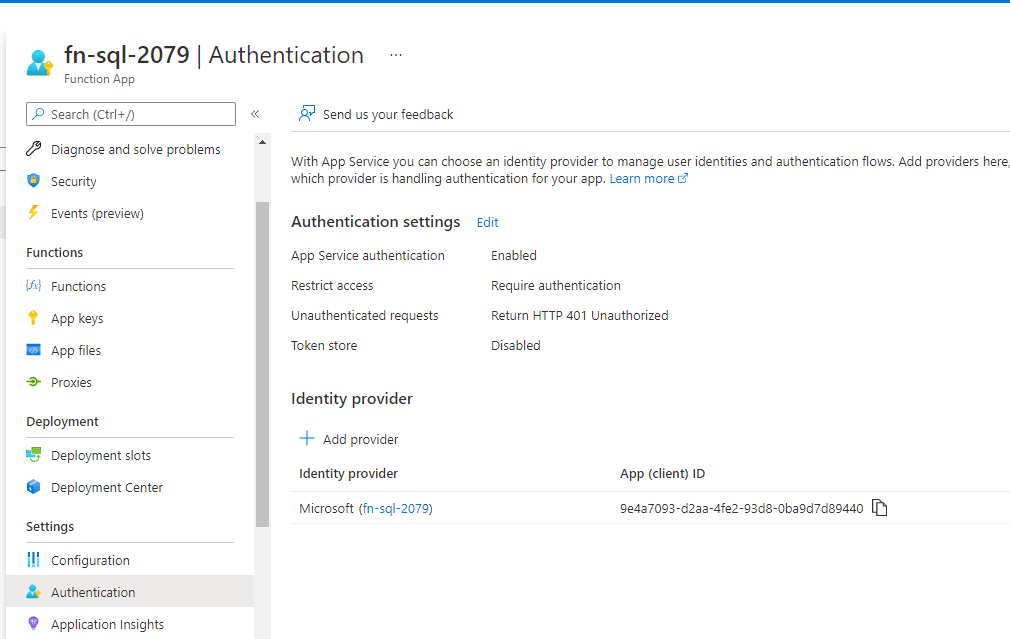Image resolution: width=1010 pixels, height=639 pixels.
Task: Open the ellipsis more options menu
Action: tap(396, 55)
